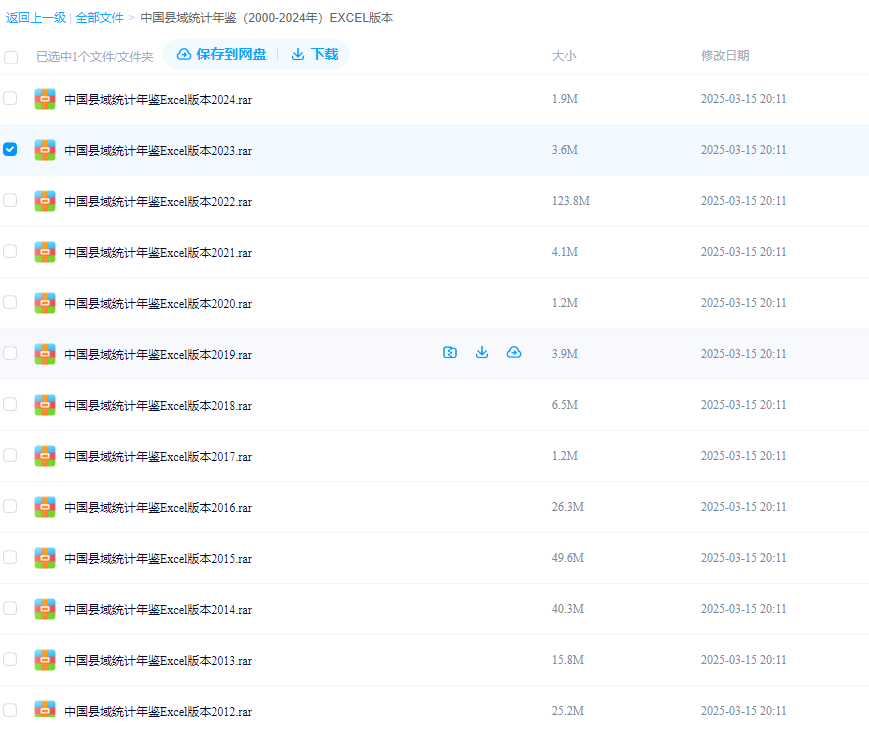Toggle the select-all checkbox in the header
Screen dimensions: 869x730
pyautogui.click(x=11, y=57)
